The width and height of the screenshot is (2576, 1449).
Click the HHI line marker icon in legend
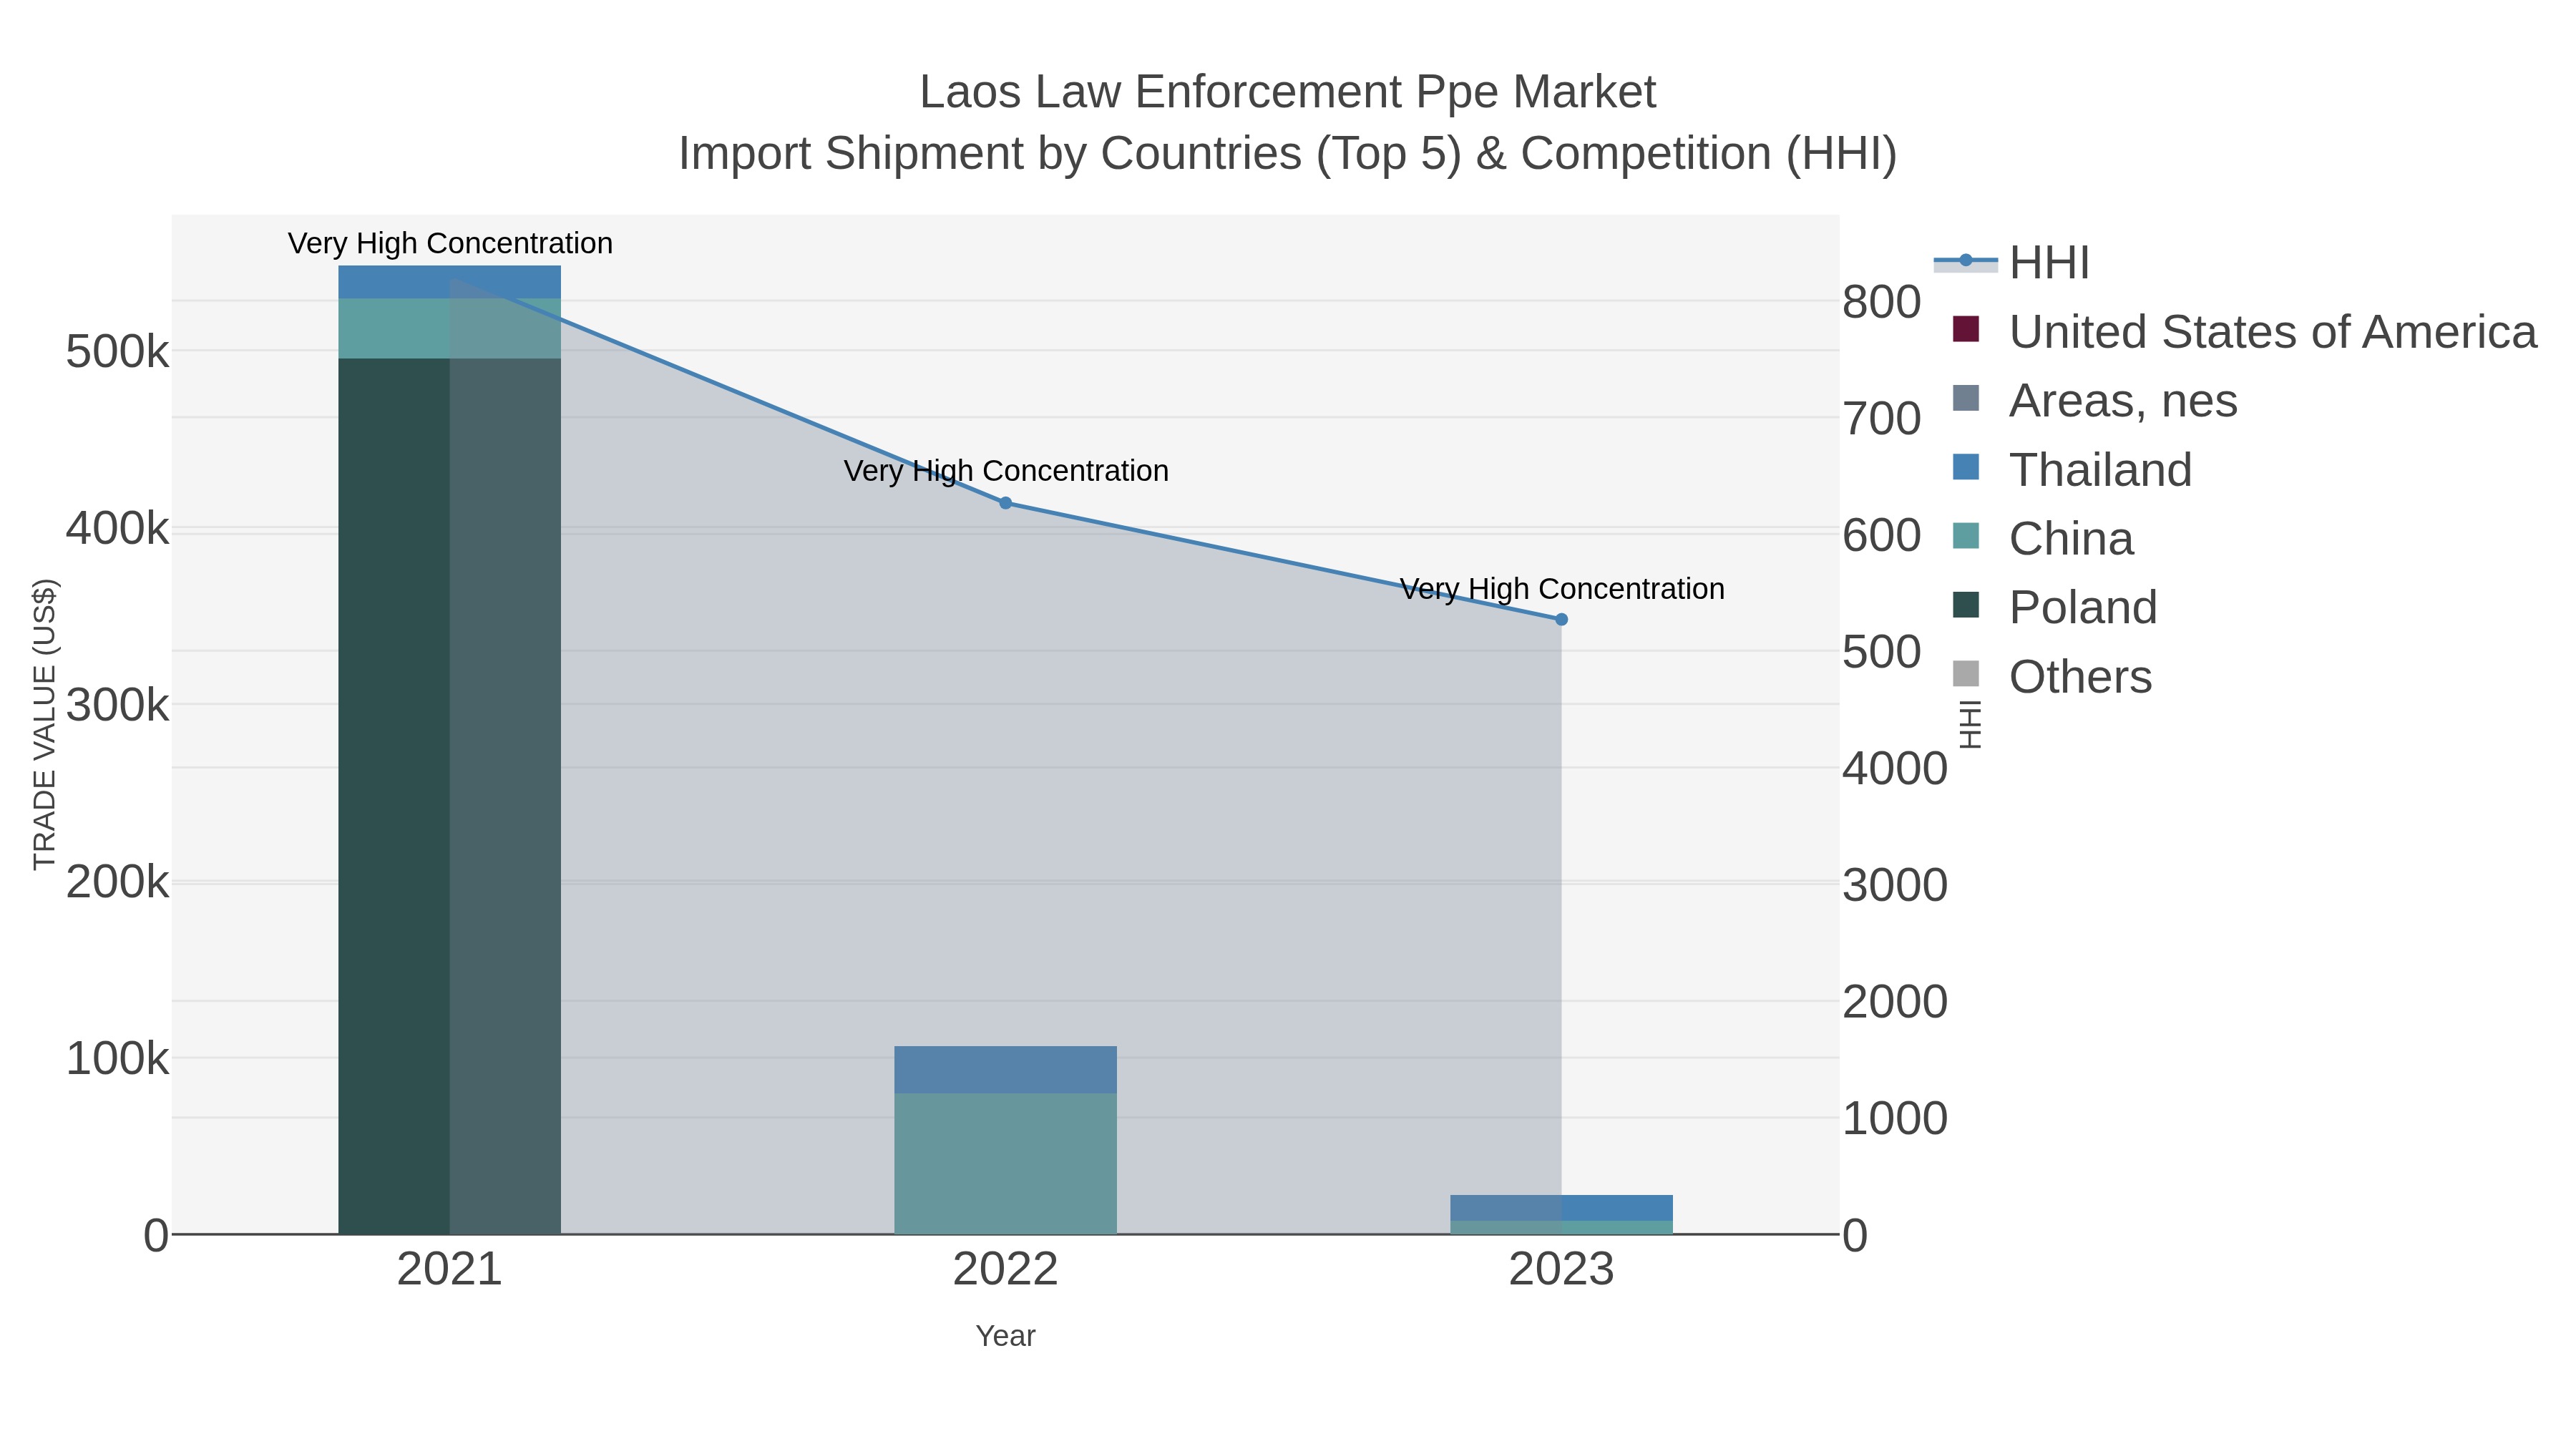coord(1966,261)
